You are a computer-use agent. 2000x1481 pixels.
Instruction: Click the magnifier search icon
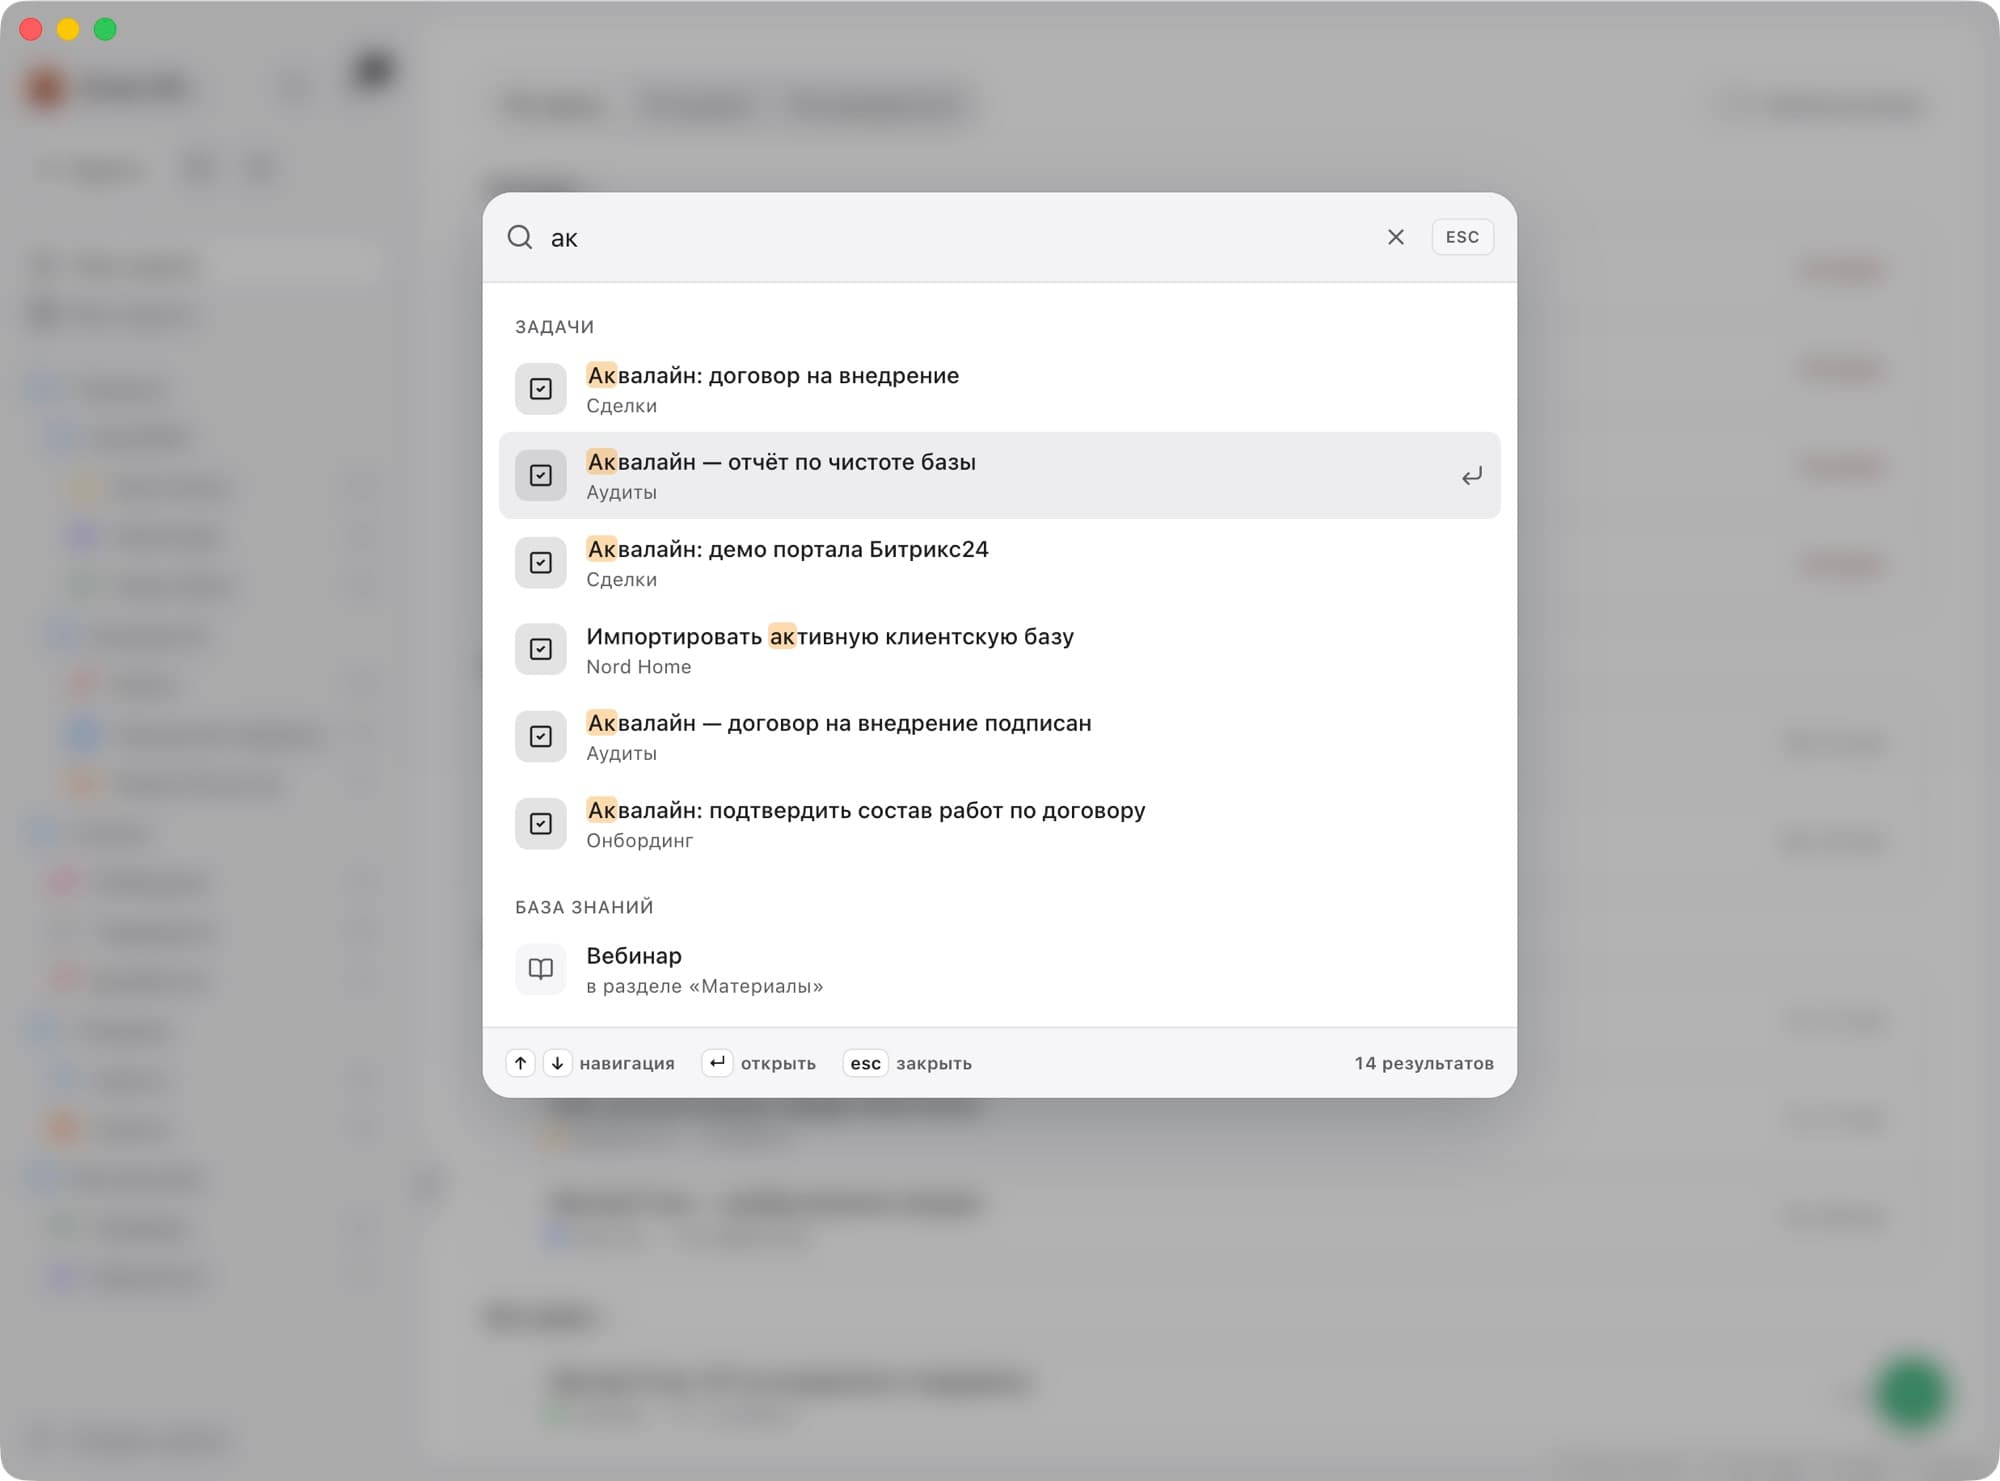(x=520, y=237)
